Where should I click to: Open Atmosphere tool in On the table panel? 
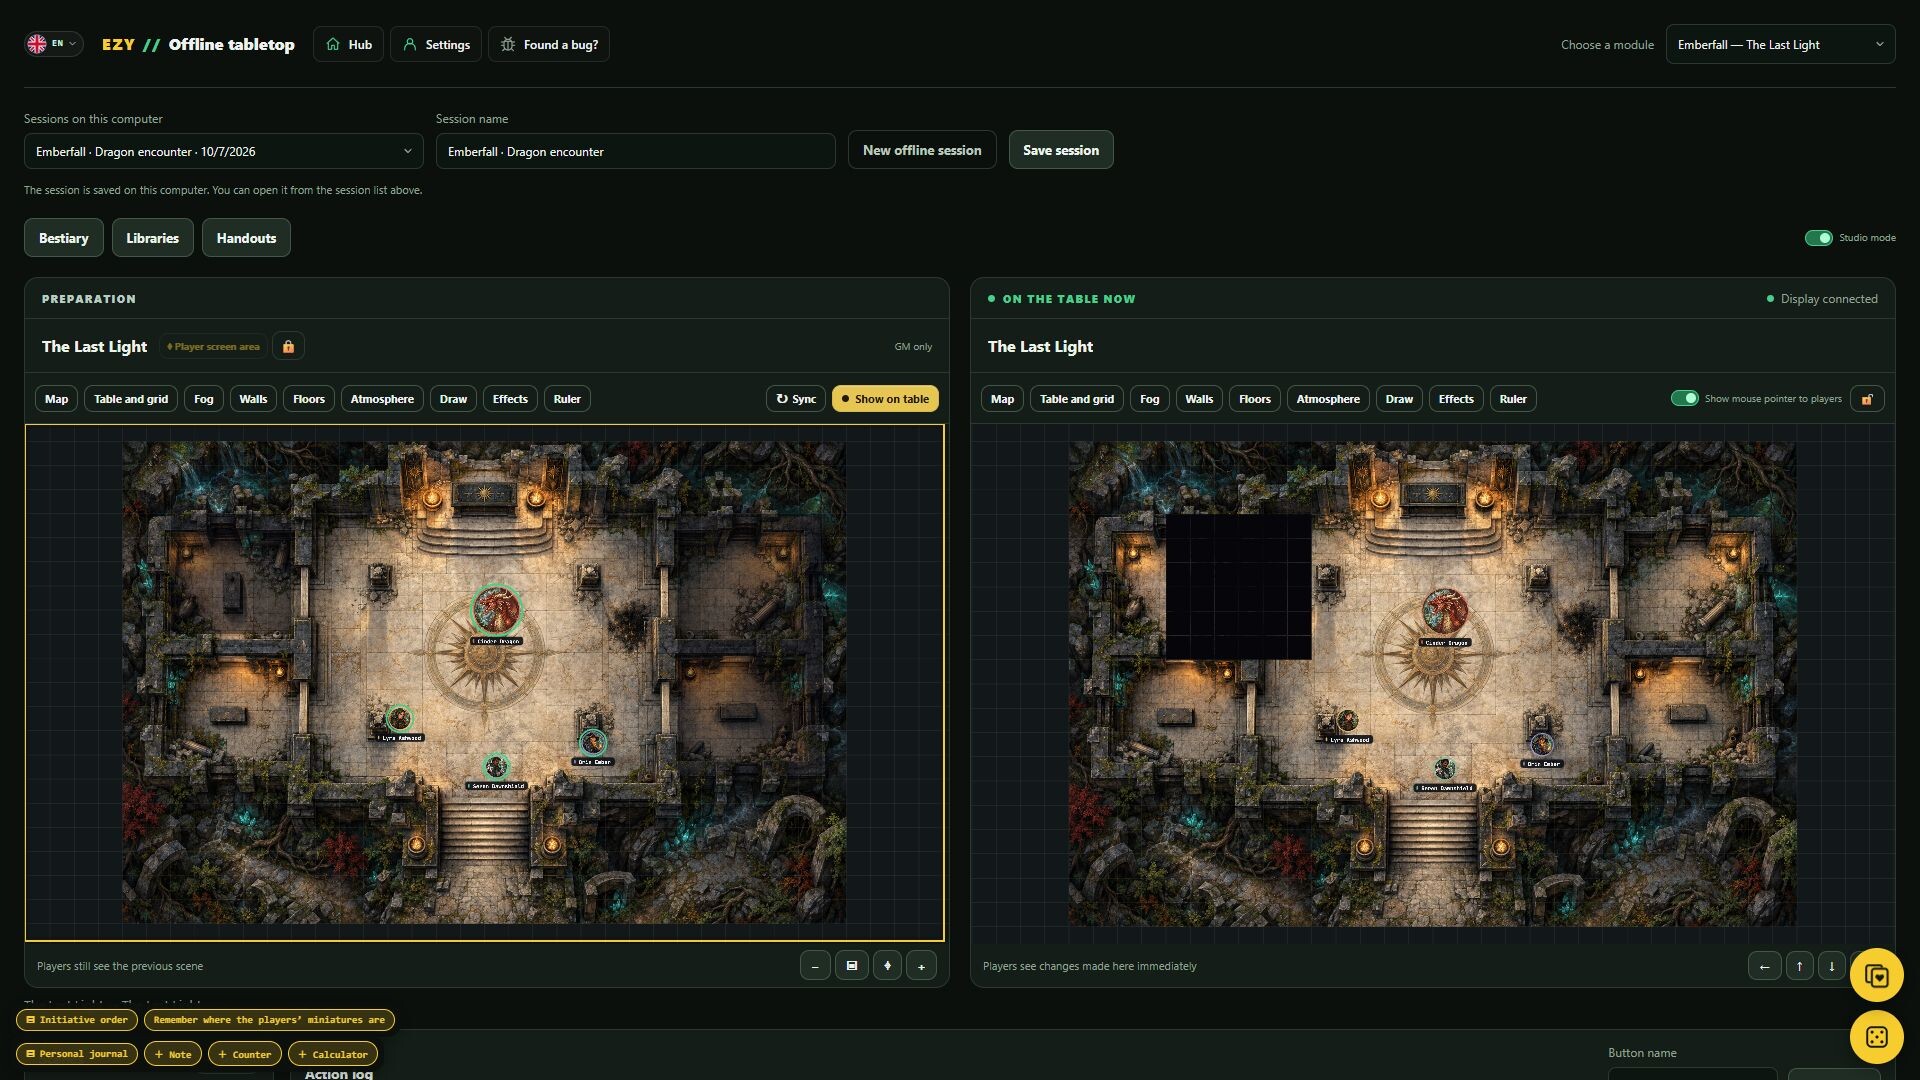[x=1328, y=399]
